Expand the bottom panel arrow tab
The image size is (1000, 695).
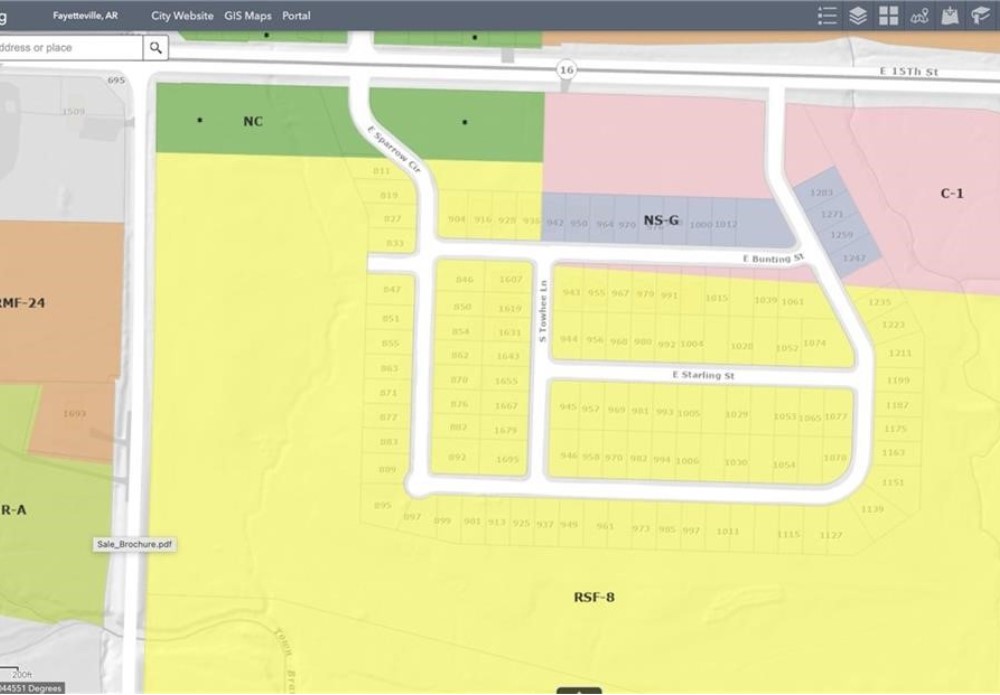pos(579,690)
